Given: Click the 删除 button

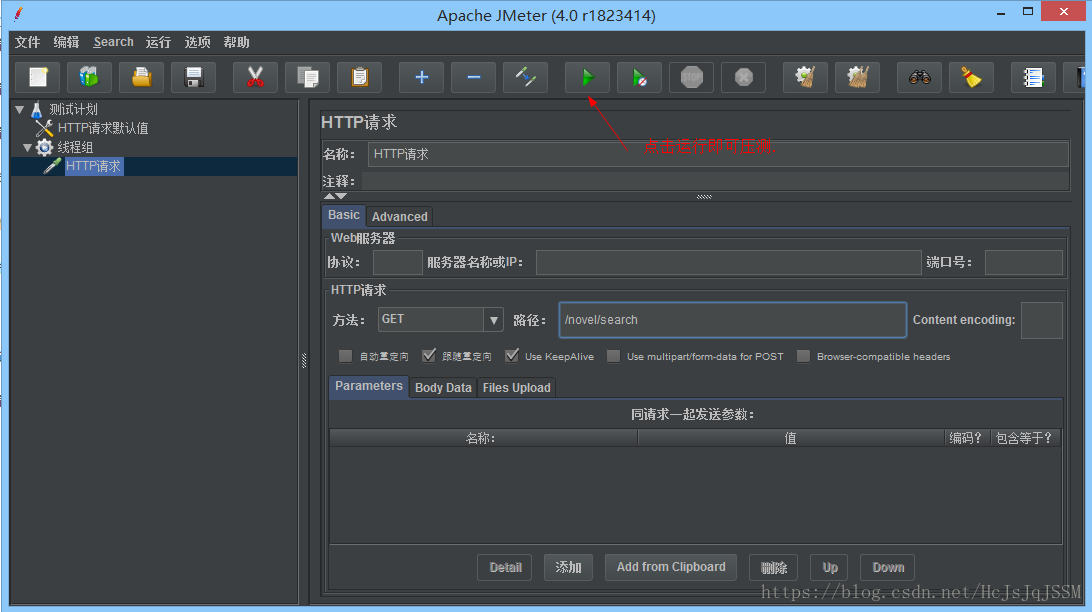Looking at the screenshot, I should (773, 567).
